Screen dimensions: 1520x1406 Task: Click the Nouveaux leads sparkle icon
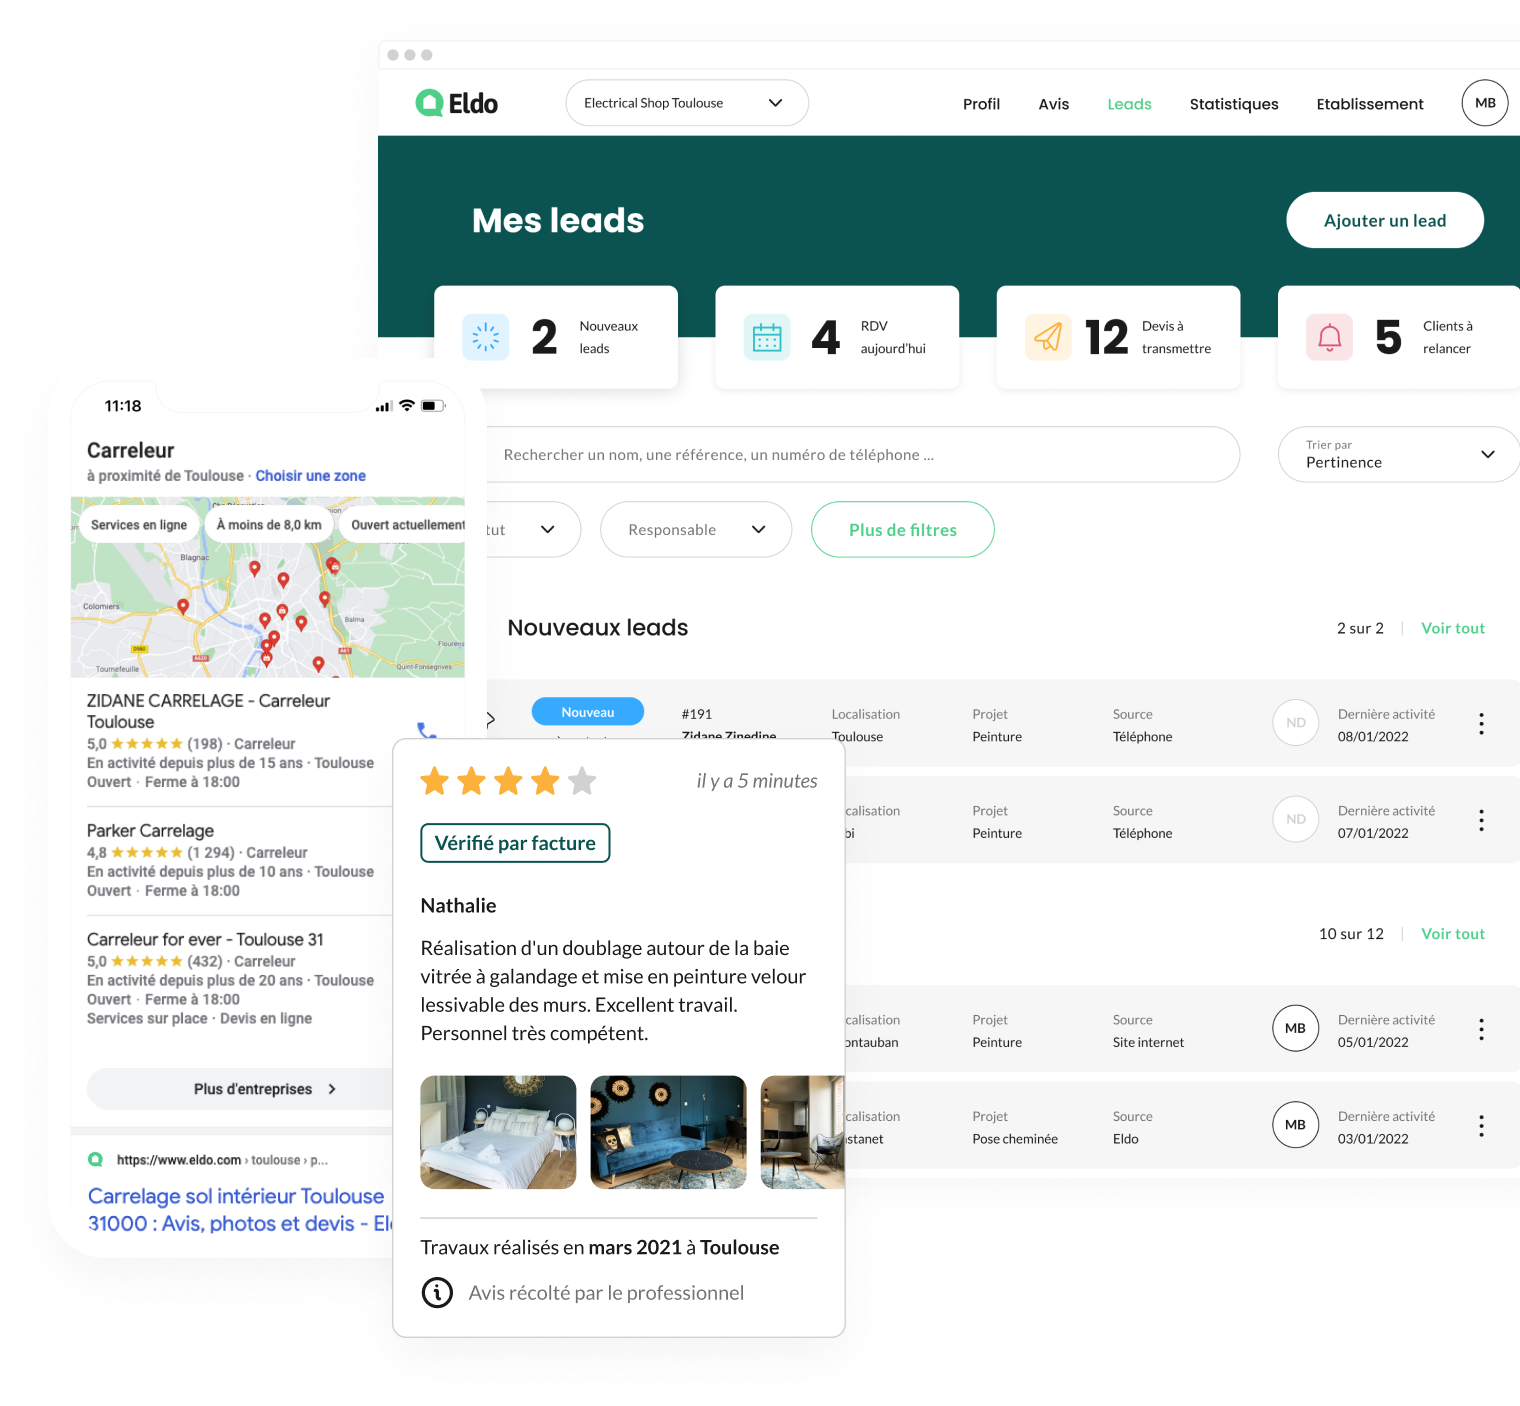pyautogui.click(x=486, y=338)
